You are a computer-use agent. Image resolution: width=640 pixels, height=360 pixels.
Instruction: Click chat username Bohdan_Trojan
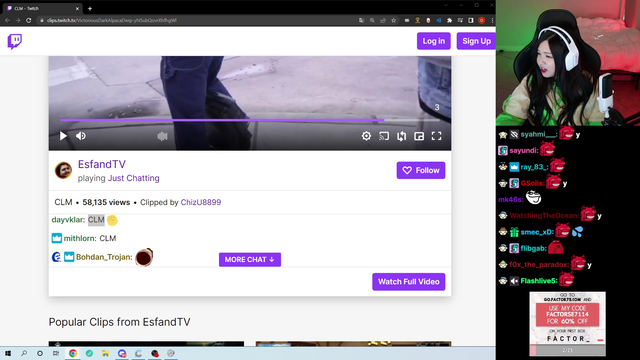(104, 257)
